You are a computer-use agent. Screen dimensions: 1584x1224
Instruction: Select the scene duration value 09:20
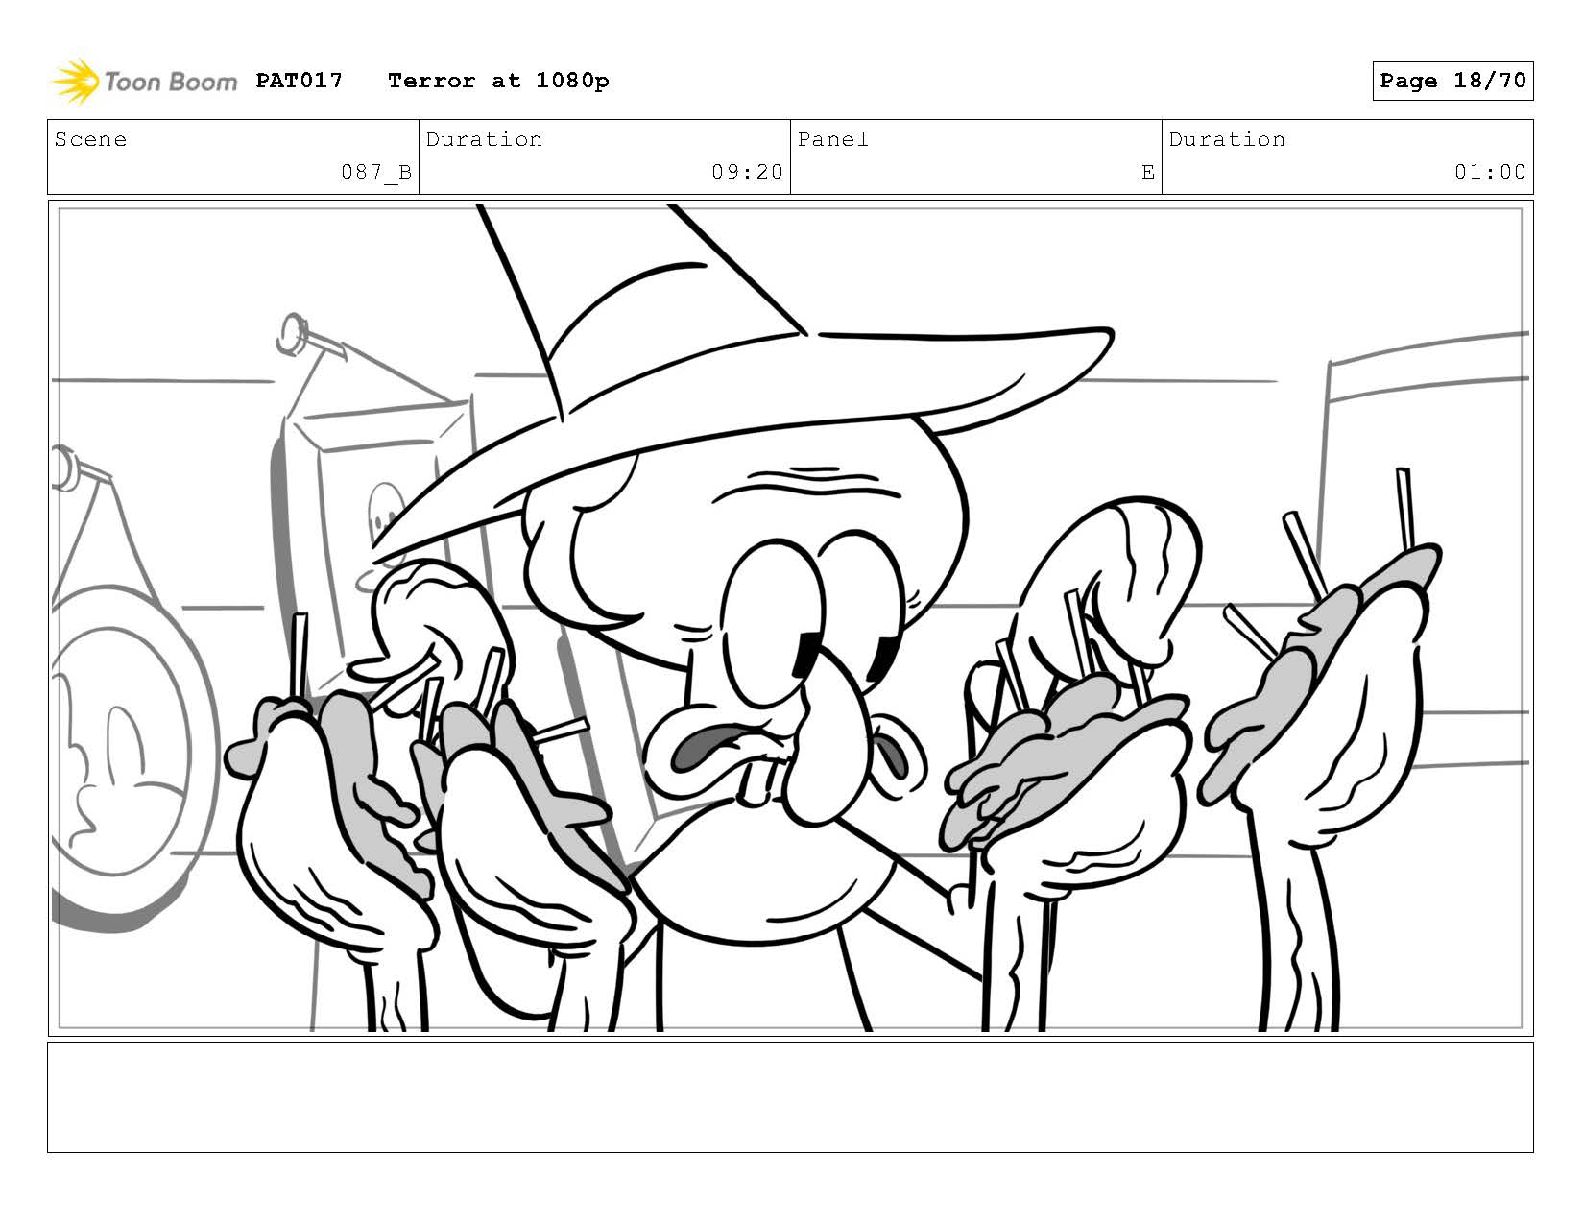[747, 172]
